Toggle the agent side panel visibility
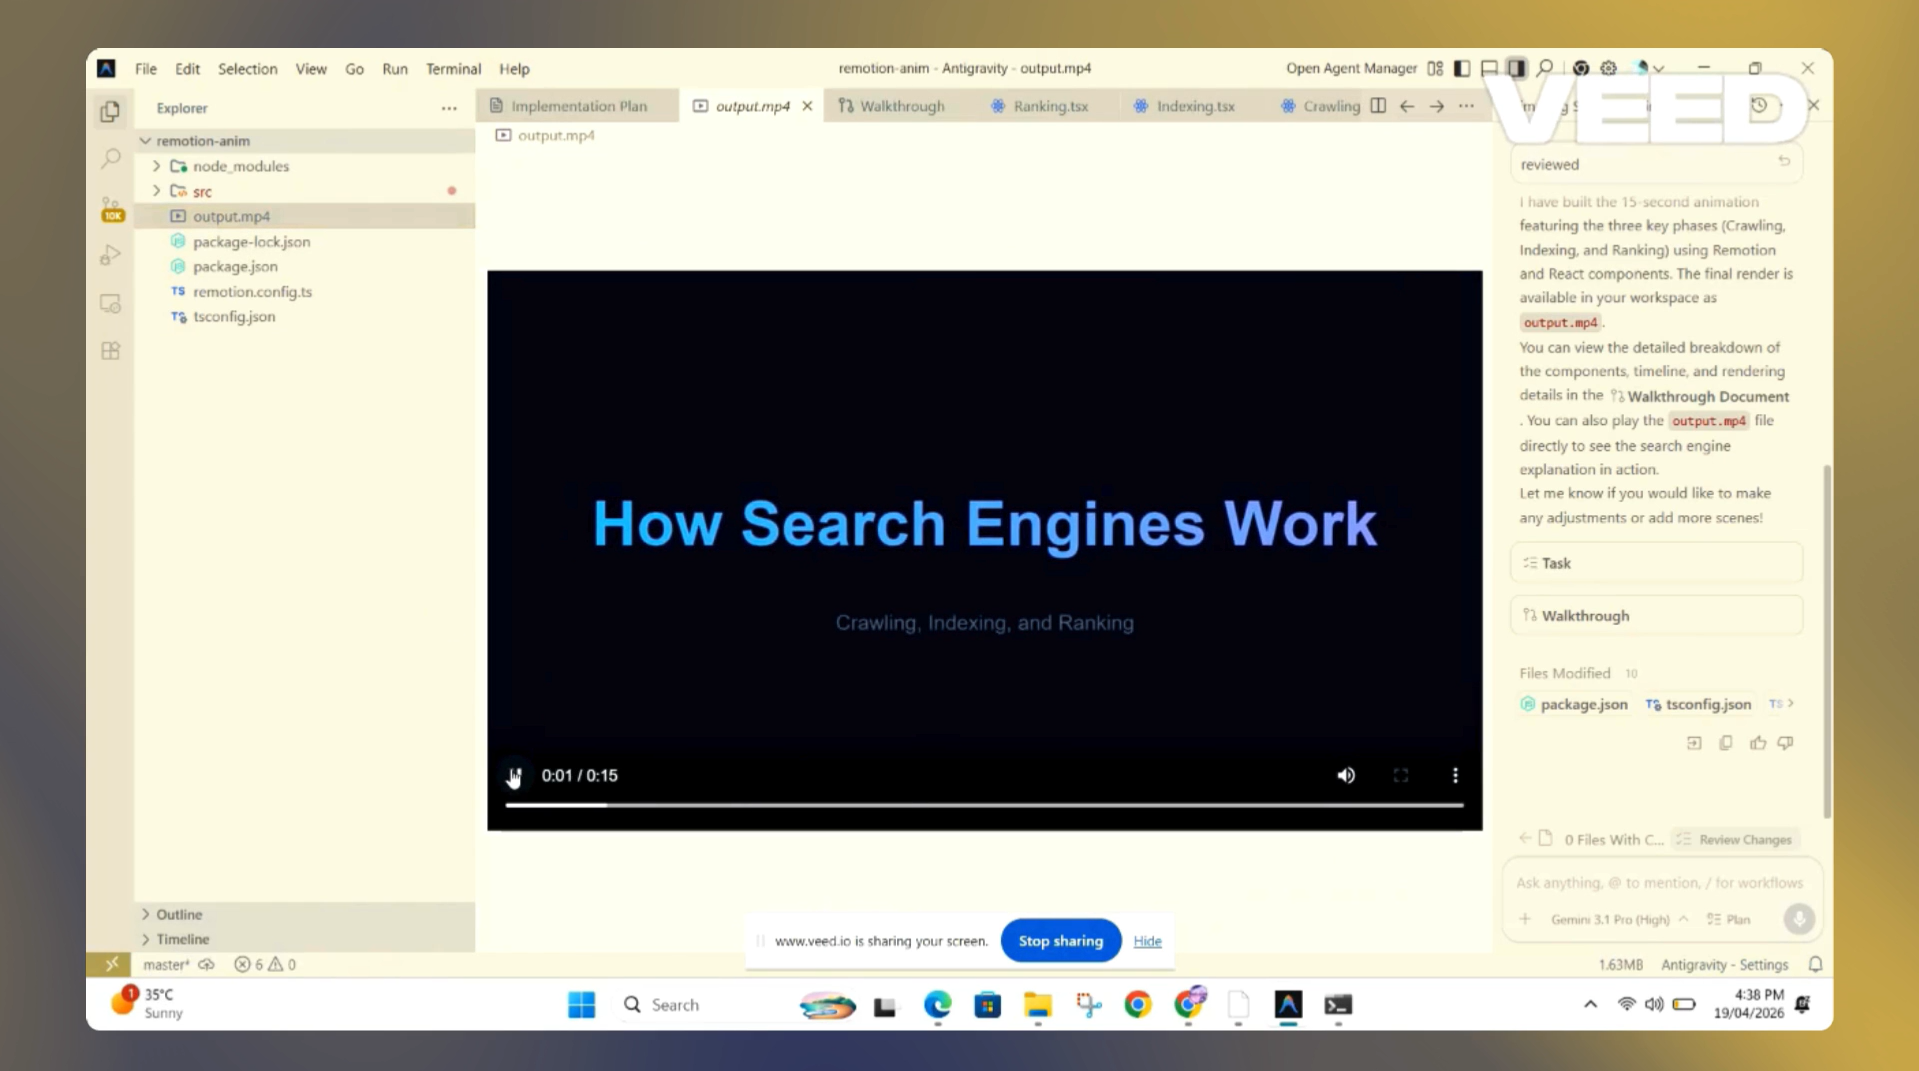1919x1071 pixels. pyautogui.click(x=1517, y=68)
